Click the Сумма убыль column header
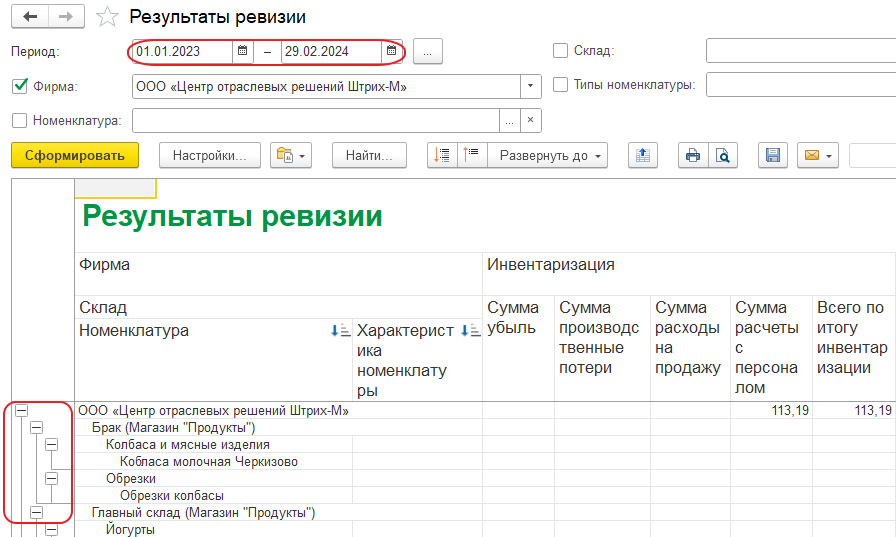Screen dimensions: 896x537 pos(518,348)
